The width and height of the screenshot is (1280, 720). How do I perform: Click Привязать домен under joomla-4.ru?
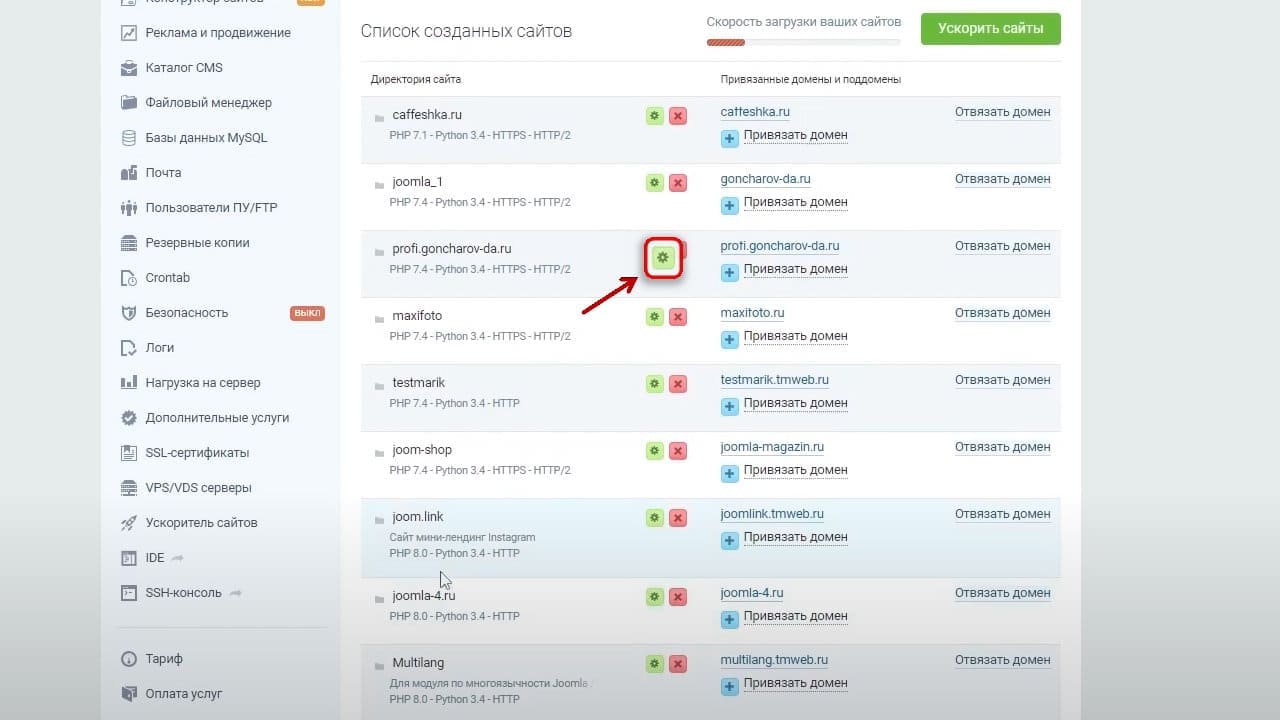[796, 616]
